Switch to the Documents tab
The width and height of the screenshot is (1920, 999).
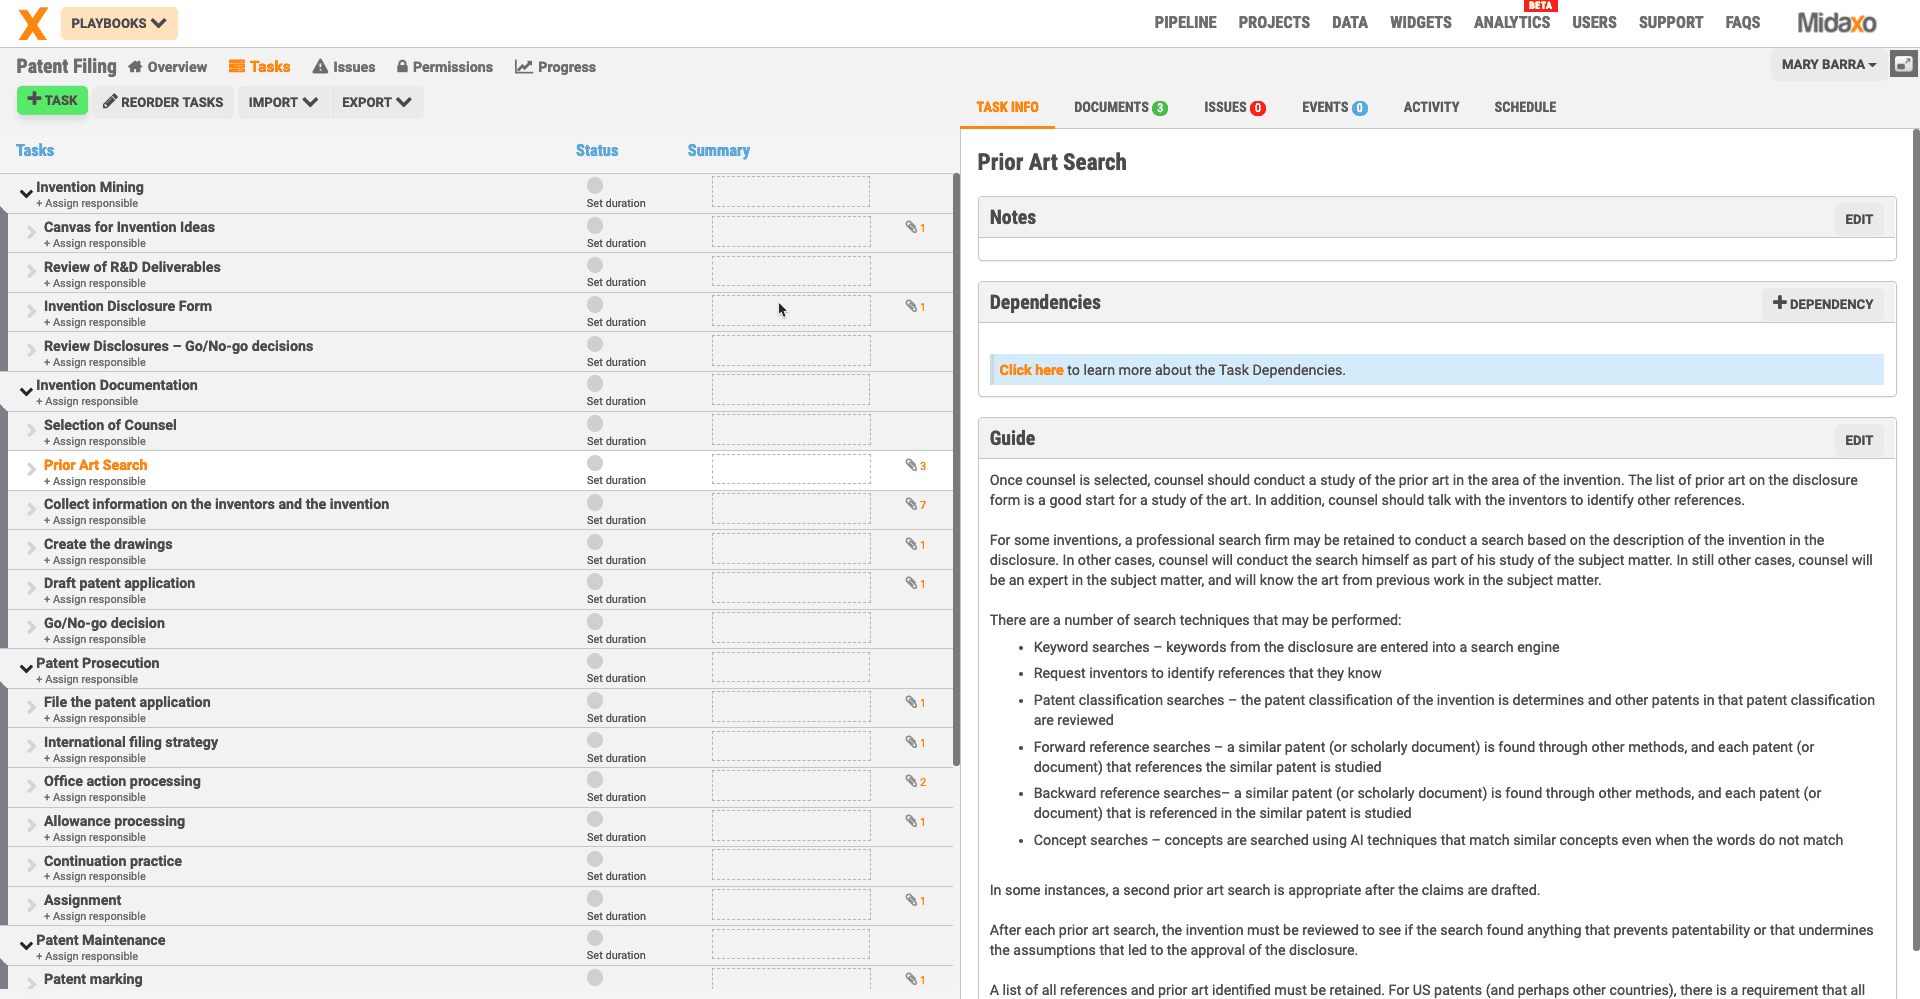coord(1120,107)
